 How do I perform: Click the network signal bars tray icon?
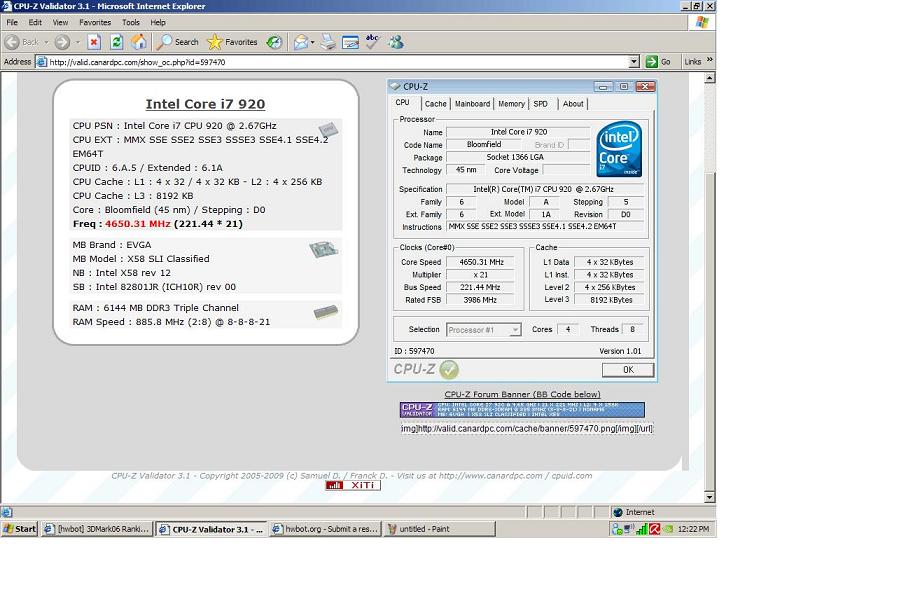coord(642,529)
